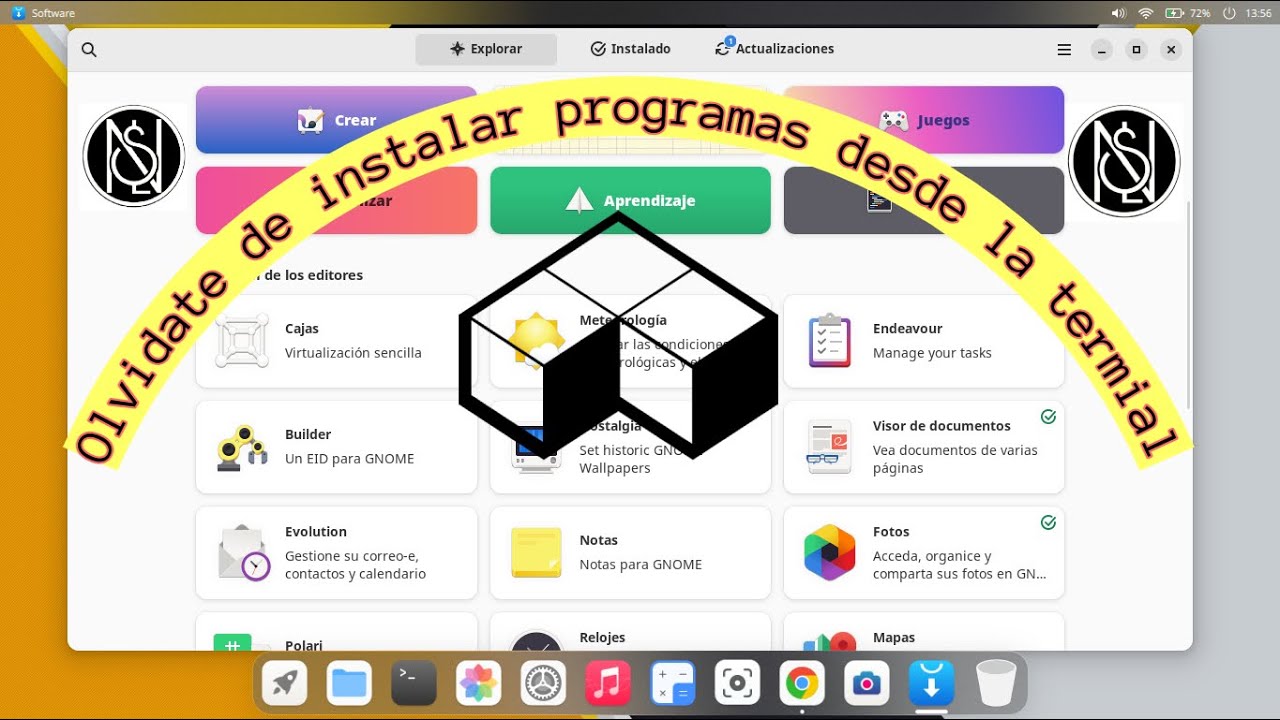
Task: Open the Actualizaciones tab
Action: (775, 49)
